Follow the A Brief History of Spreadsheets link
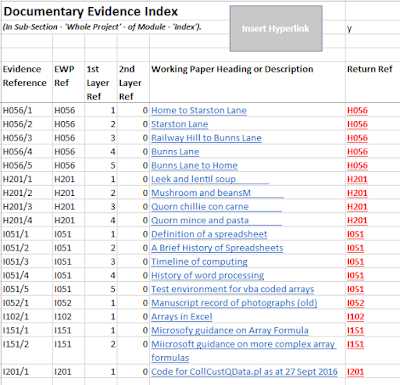This screenshot has width=400, height=385. click(x=217, y=248)
